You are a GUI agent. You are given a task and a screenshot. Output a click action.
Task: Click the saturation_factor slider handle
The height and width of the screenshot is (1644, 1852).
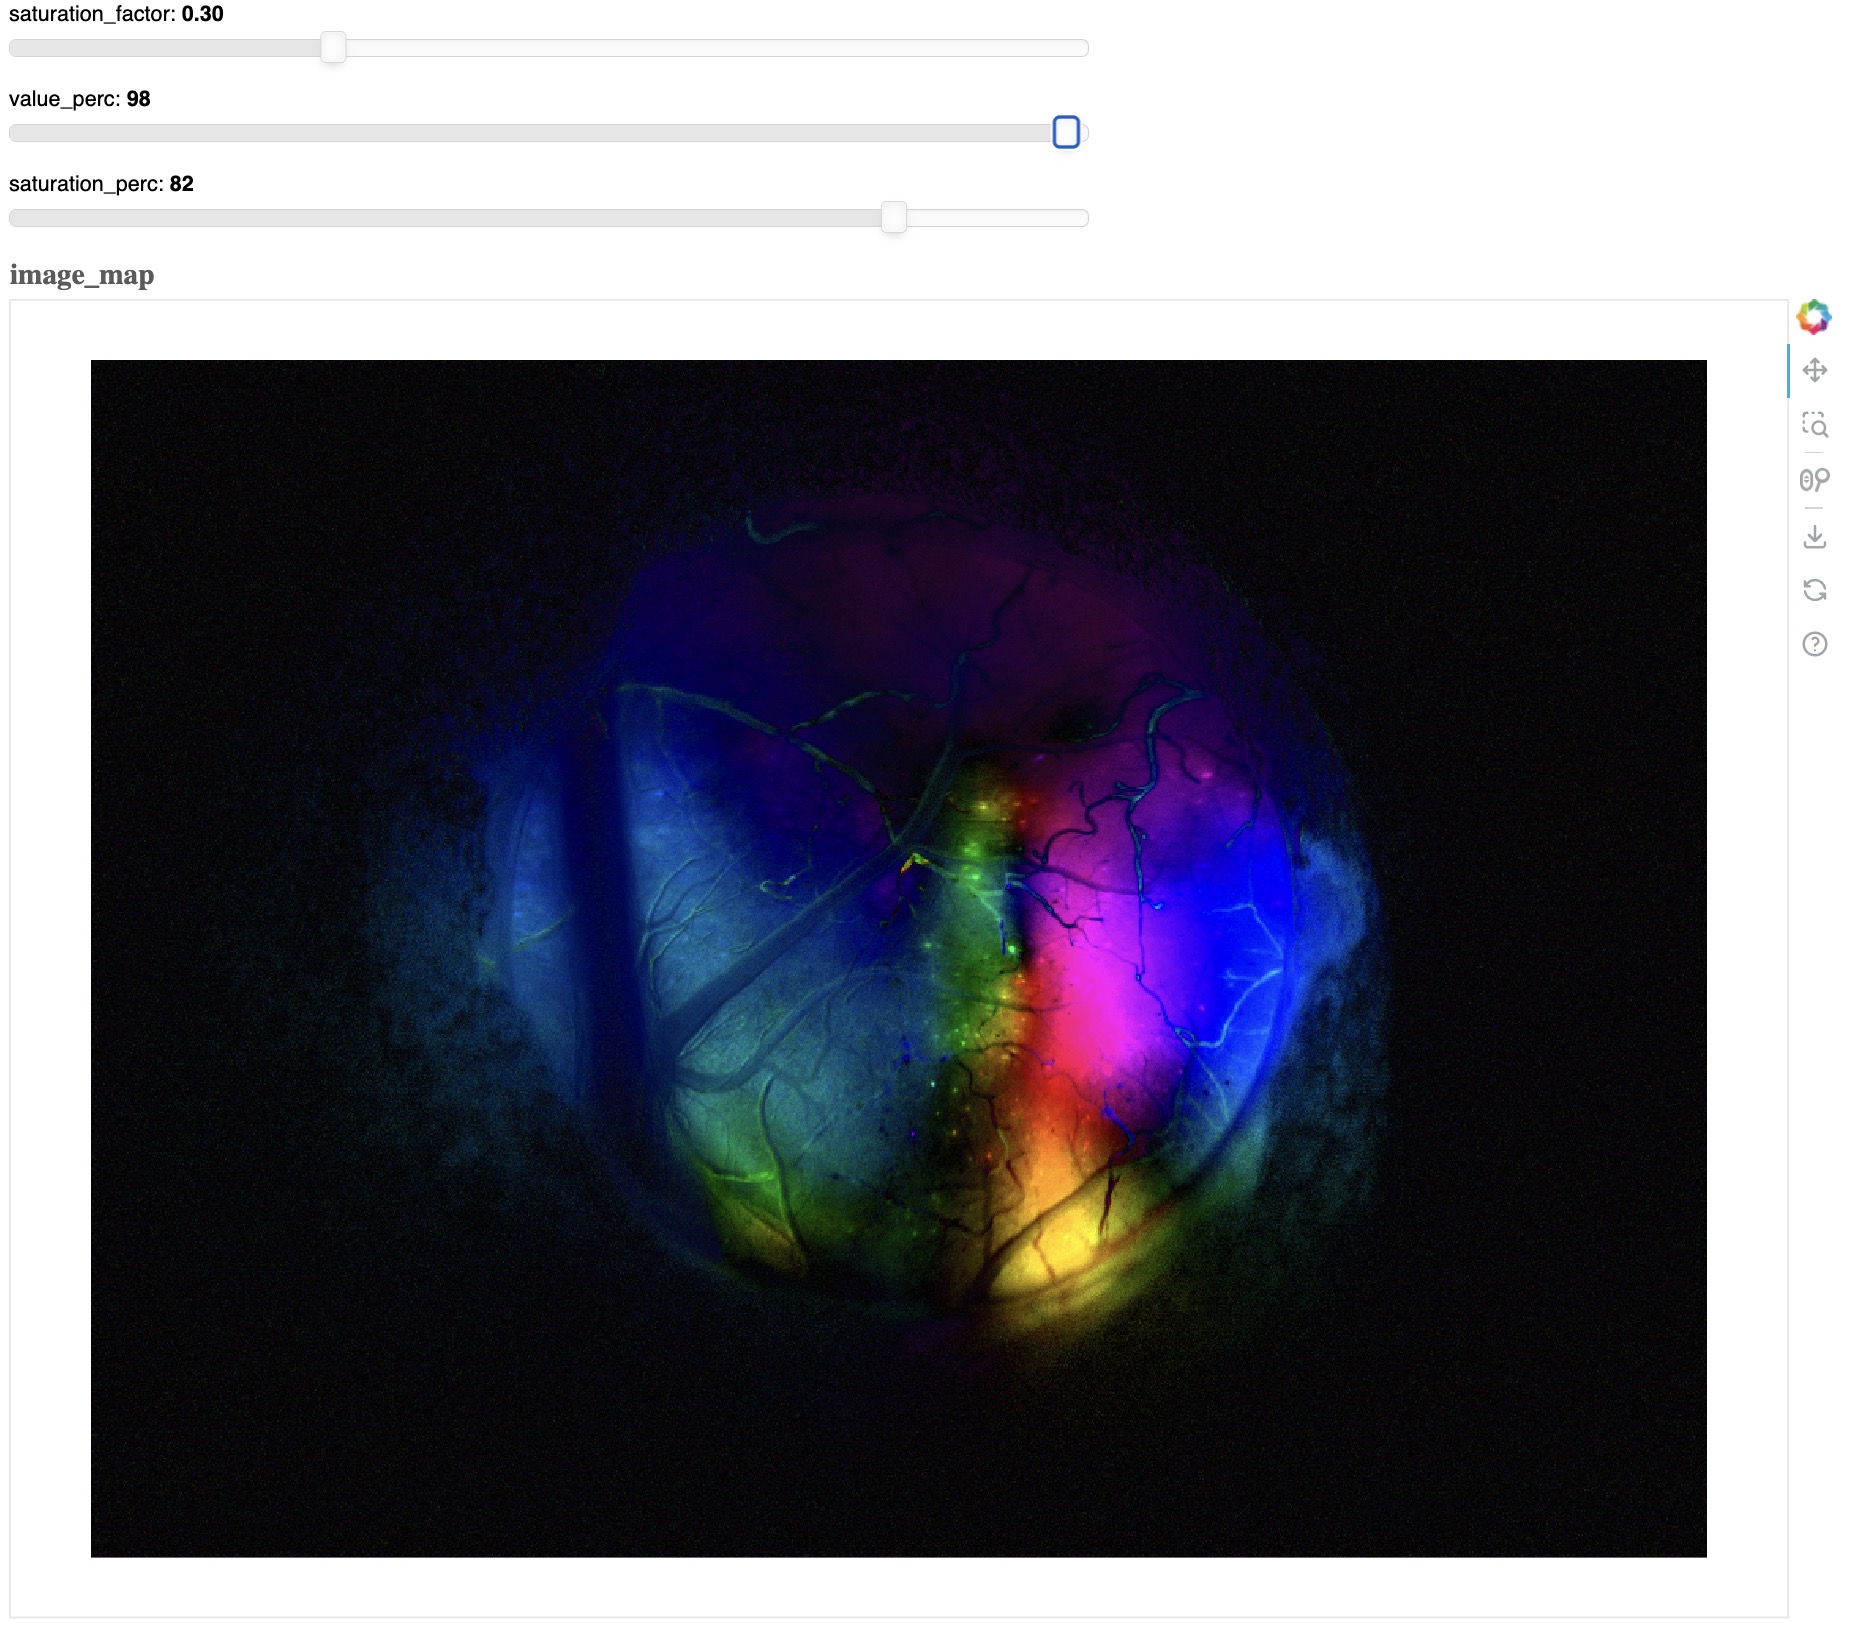click(x=333, y=47)
